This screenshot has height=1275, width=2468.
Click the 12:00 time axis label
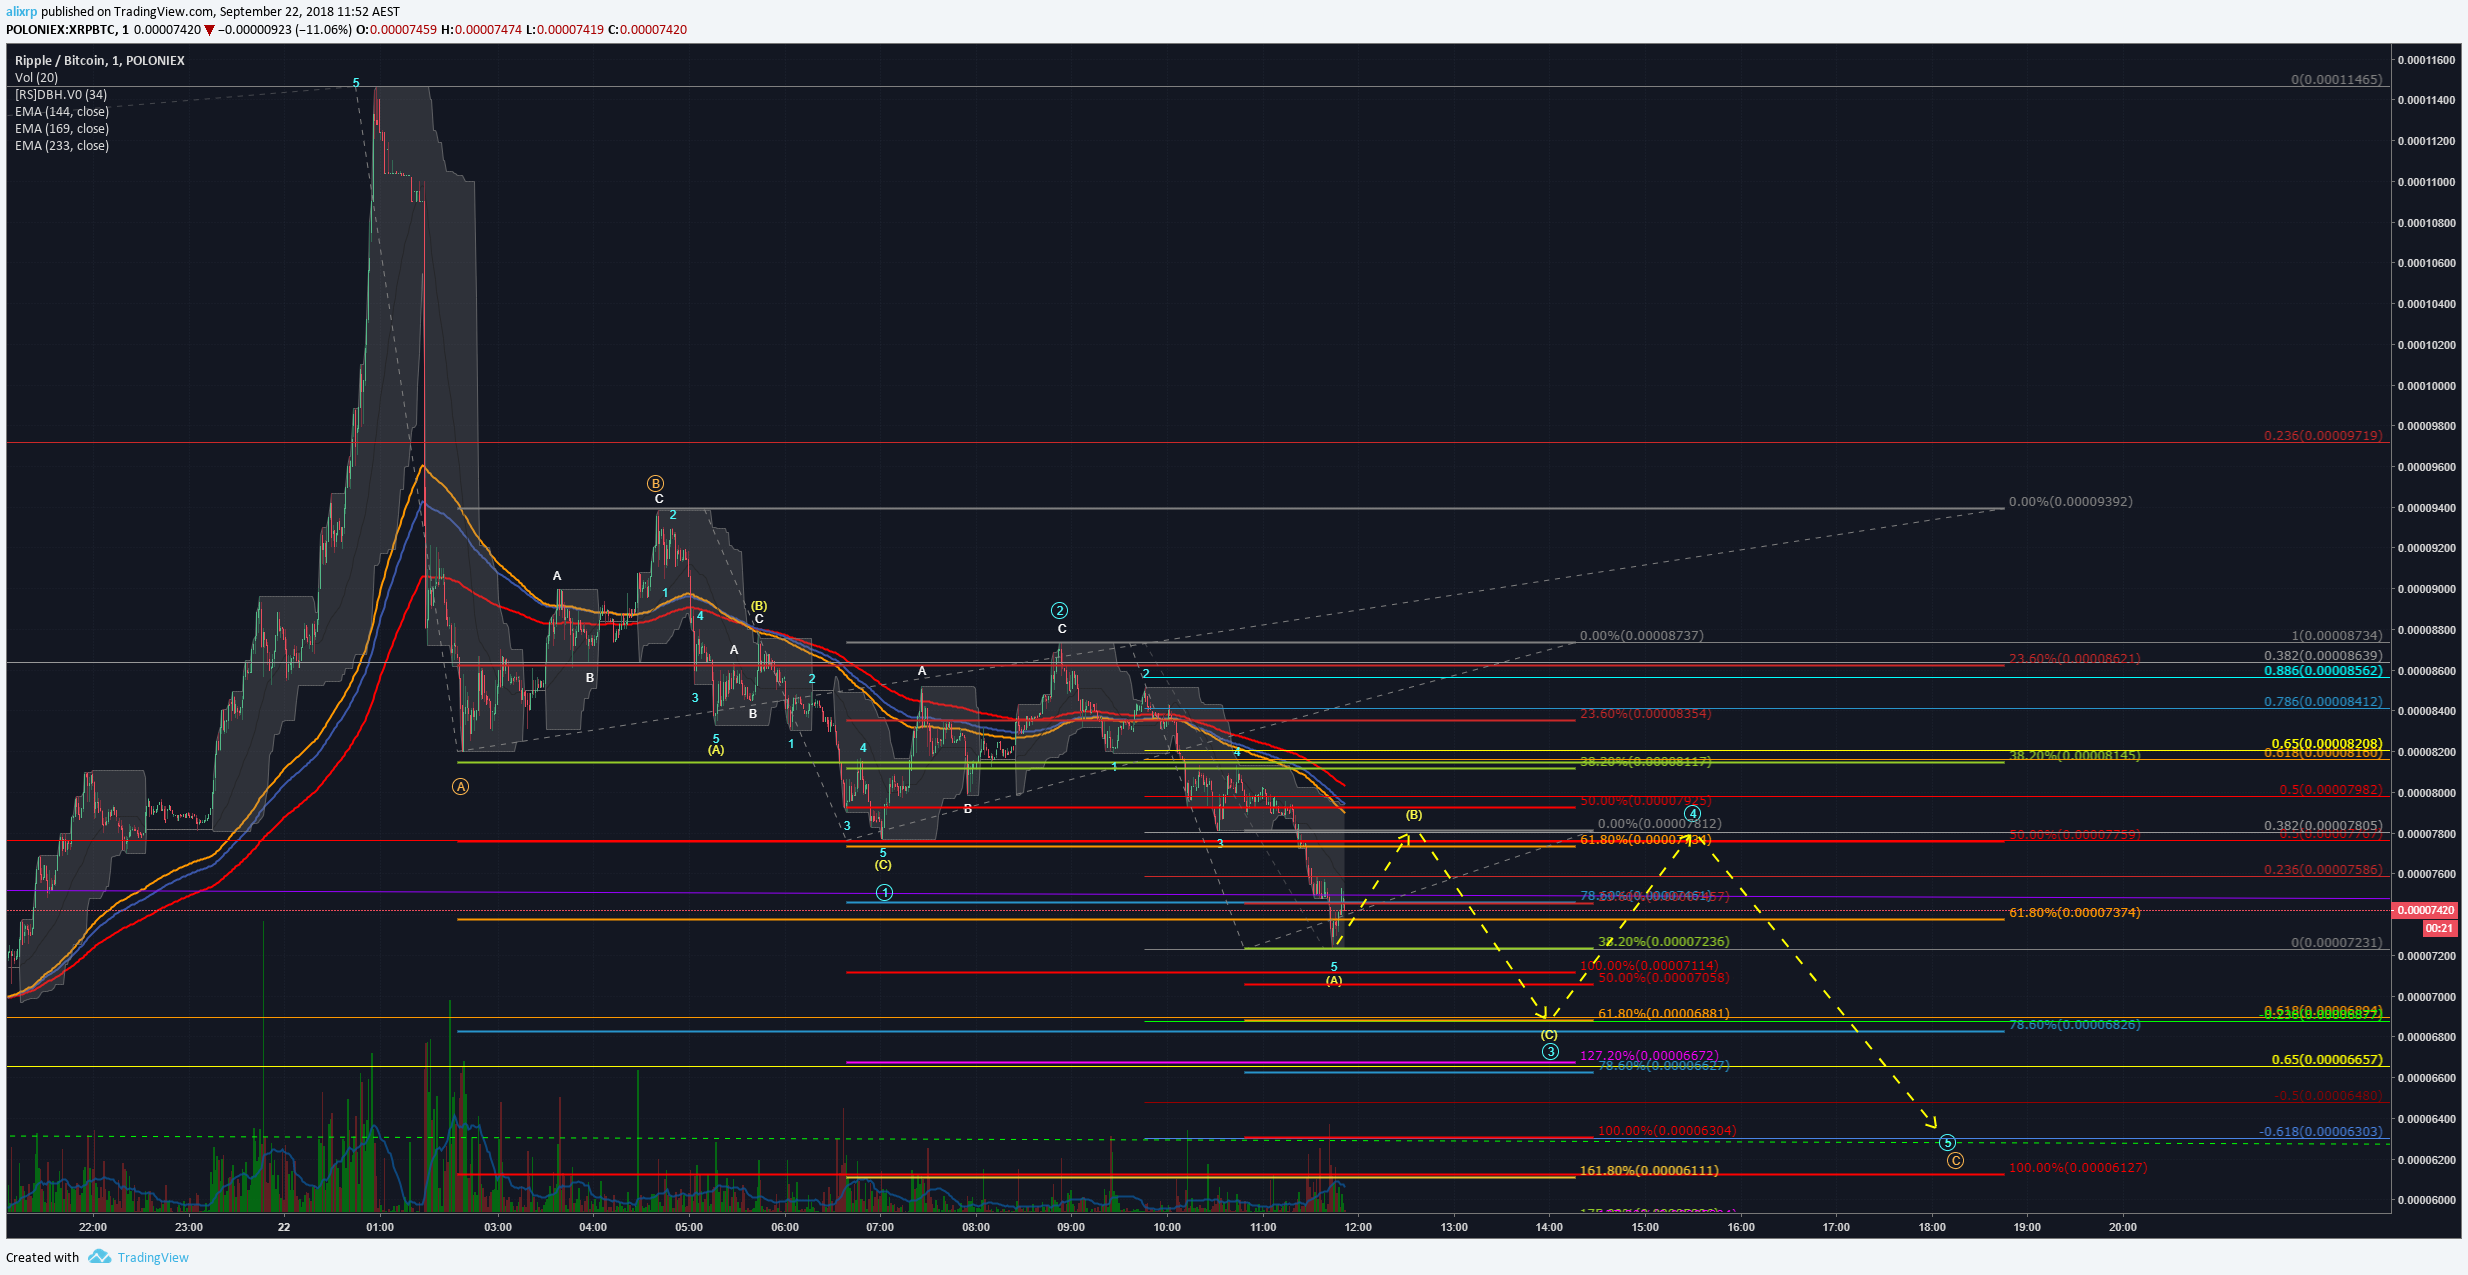(1358, 1227)
